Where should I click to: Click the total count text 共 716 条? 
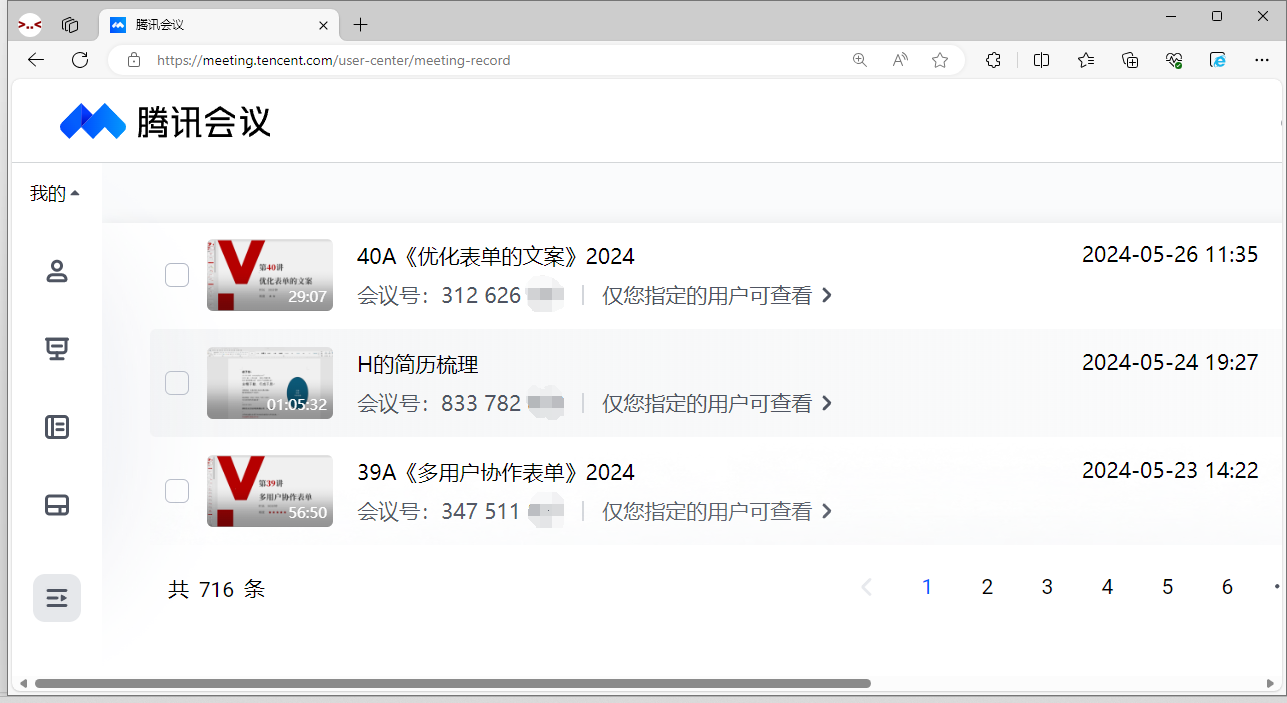217,590
